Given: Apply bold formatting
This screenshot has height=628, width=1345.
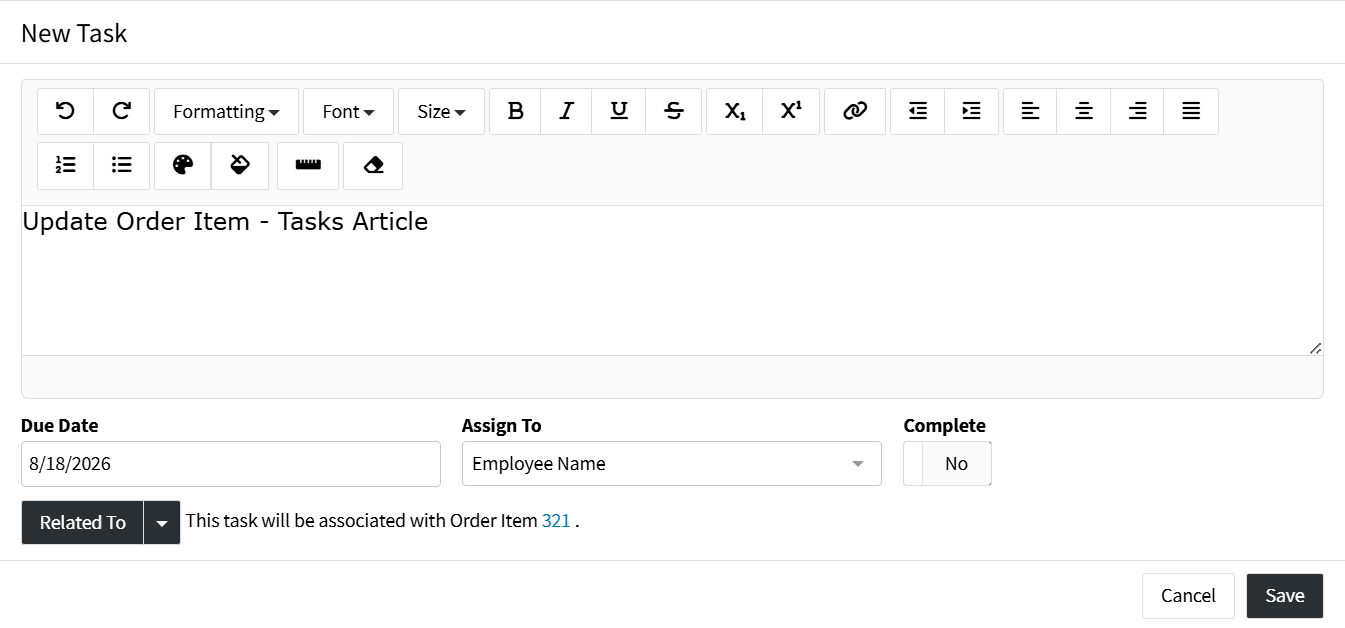Looking at the screenshot, I should [x=516, y=111].
